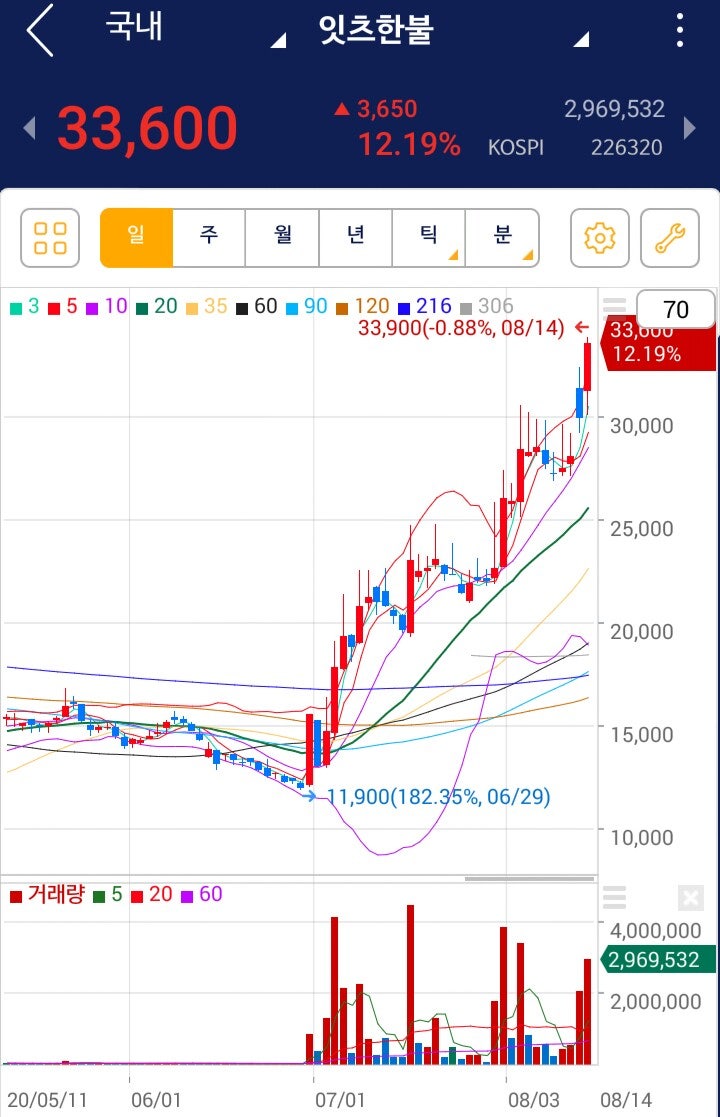Image resolution: width=720 pixels, height=1117 pixels.
Task: Select the 년 yearly chart tab
Action: point(356,238)
